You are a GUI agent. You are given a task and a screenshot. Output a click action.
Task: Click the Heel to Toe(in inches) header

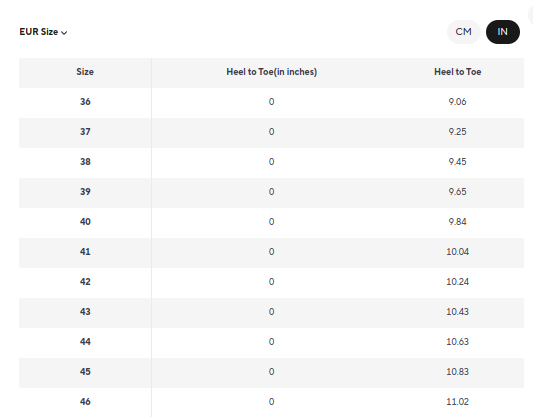click(x=272, y=72)
